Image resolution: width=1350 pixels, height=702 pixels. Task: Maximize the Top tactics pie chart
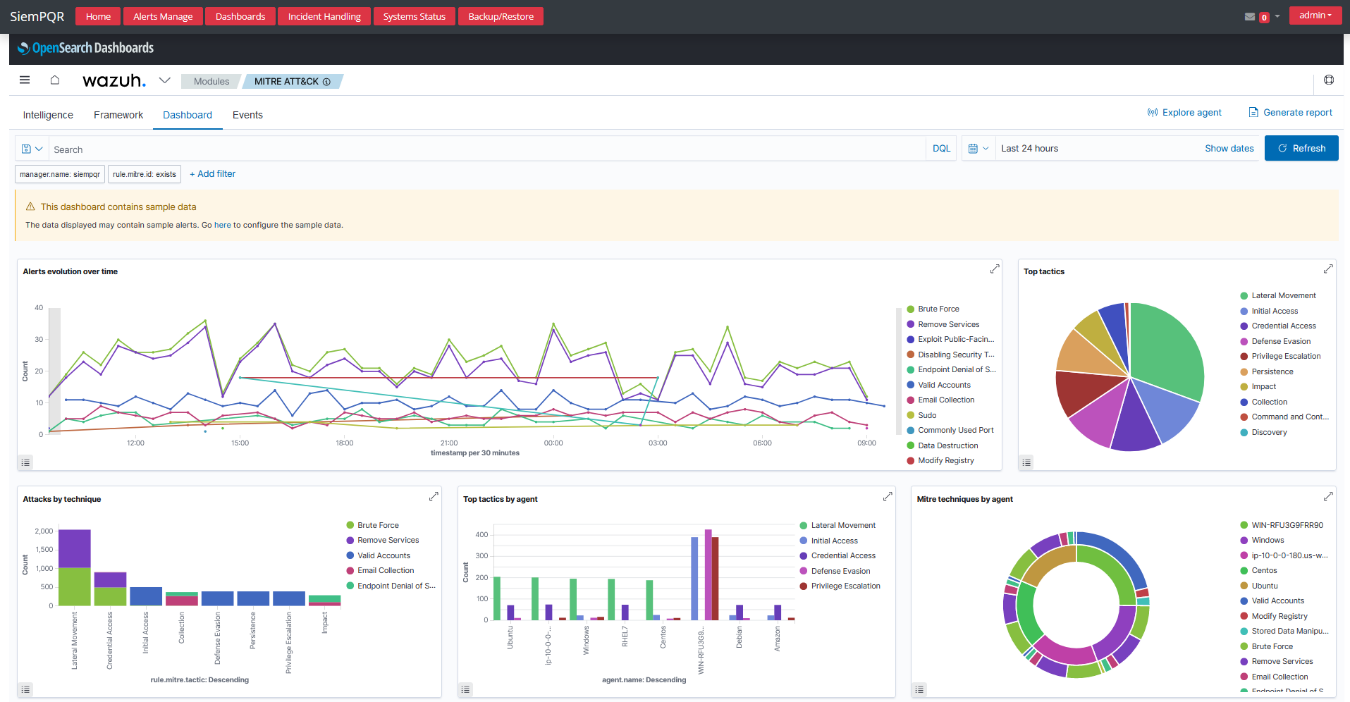click(x=1328, y=269)
